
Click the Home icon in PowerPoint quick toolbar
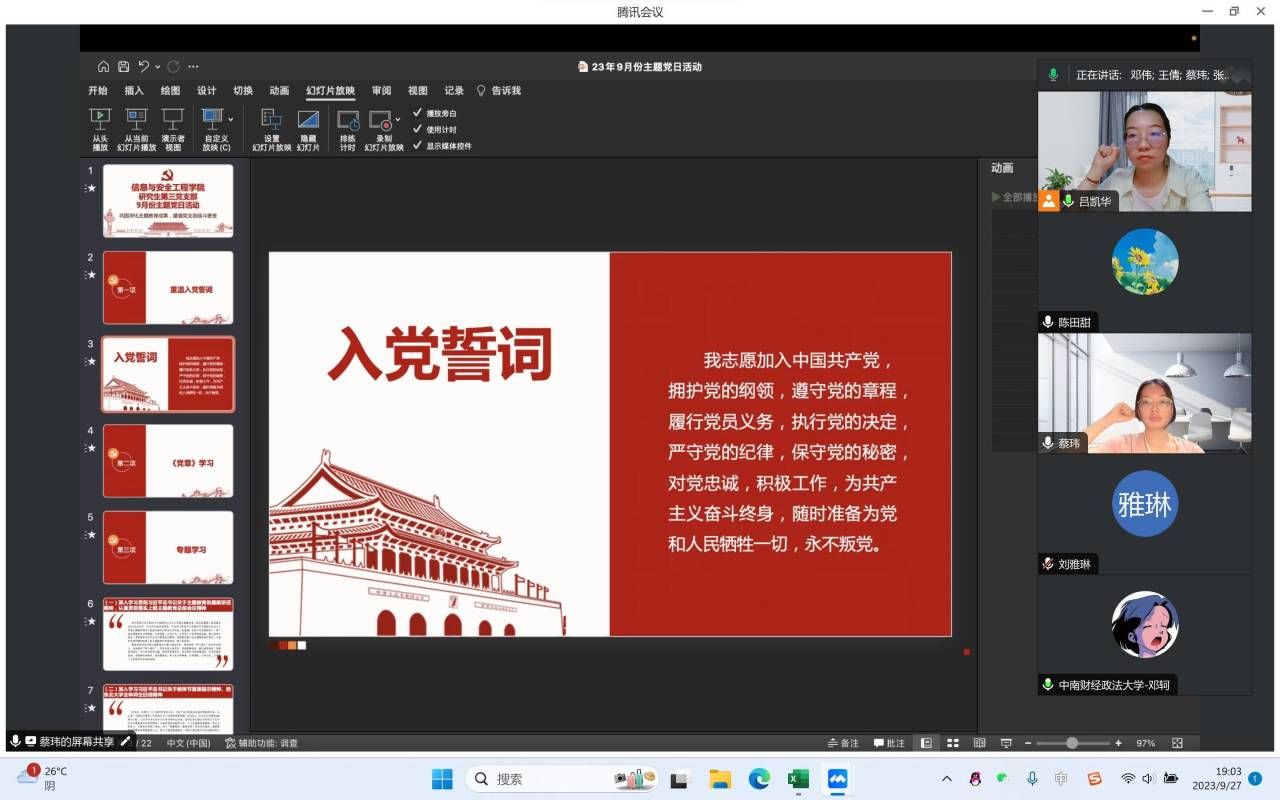click(103, 67)
